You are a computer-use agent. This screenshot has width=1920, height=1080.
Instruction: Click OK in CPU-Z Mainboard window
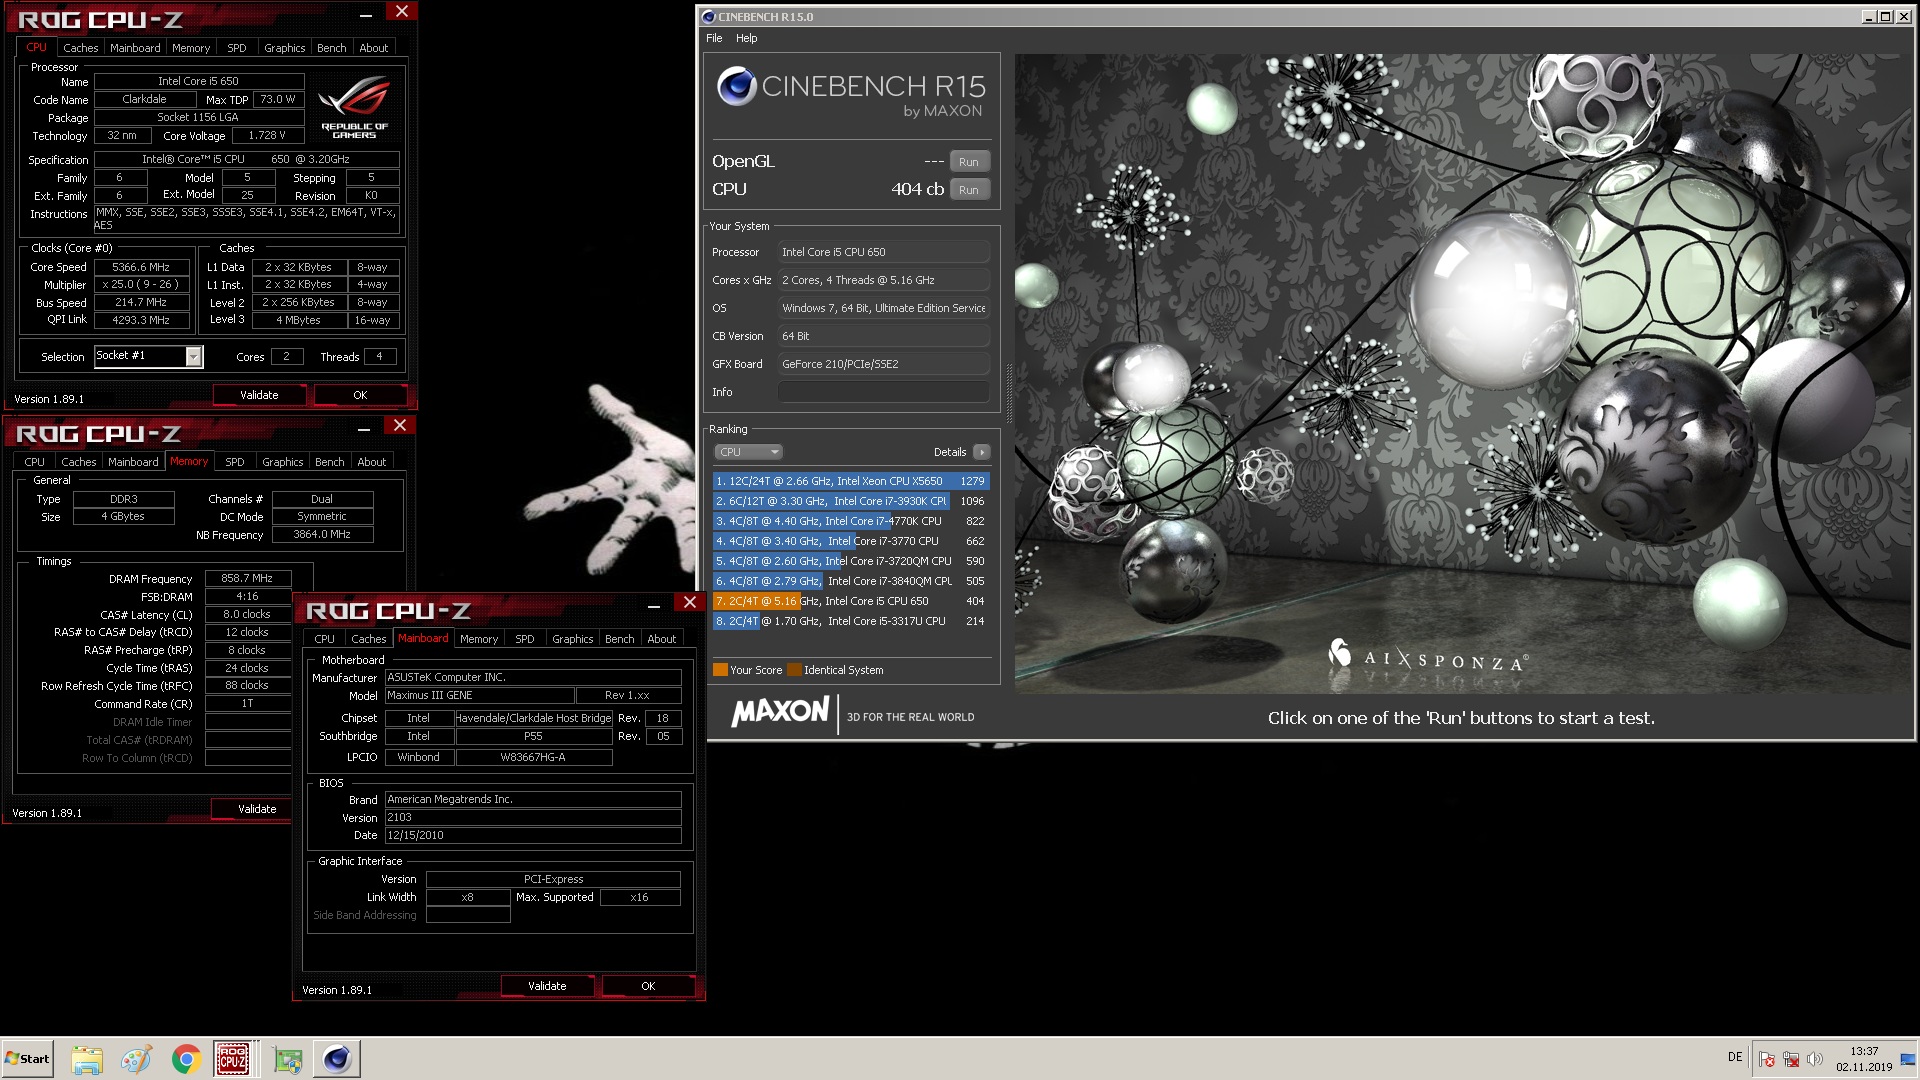pyautogui.click(x=648, y=986)
